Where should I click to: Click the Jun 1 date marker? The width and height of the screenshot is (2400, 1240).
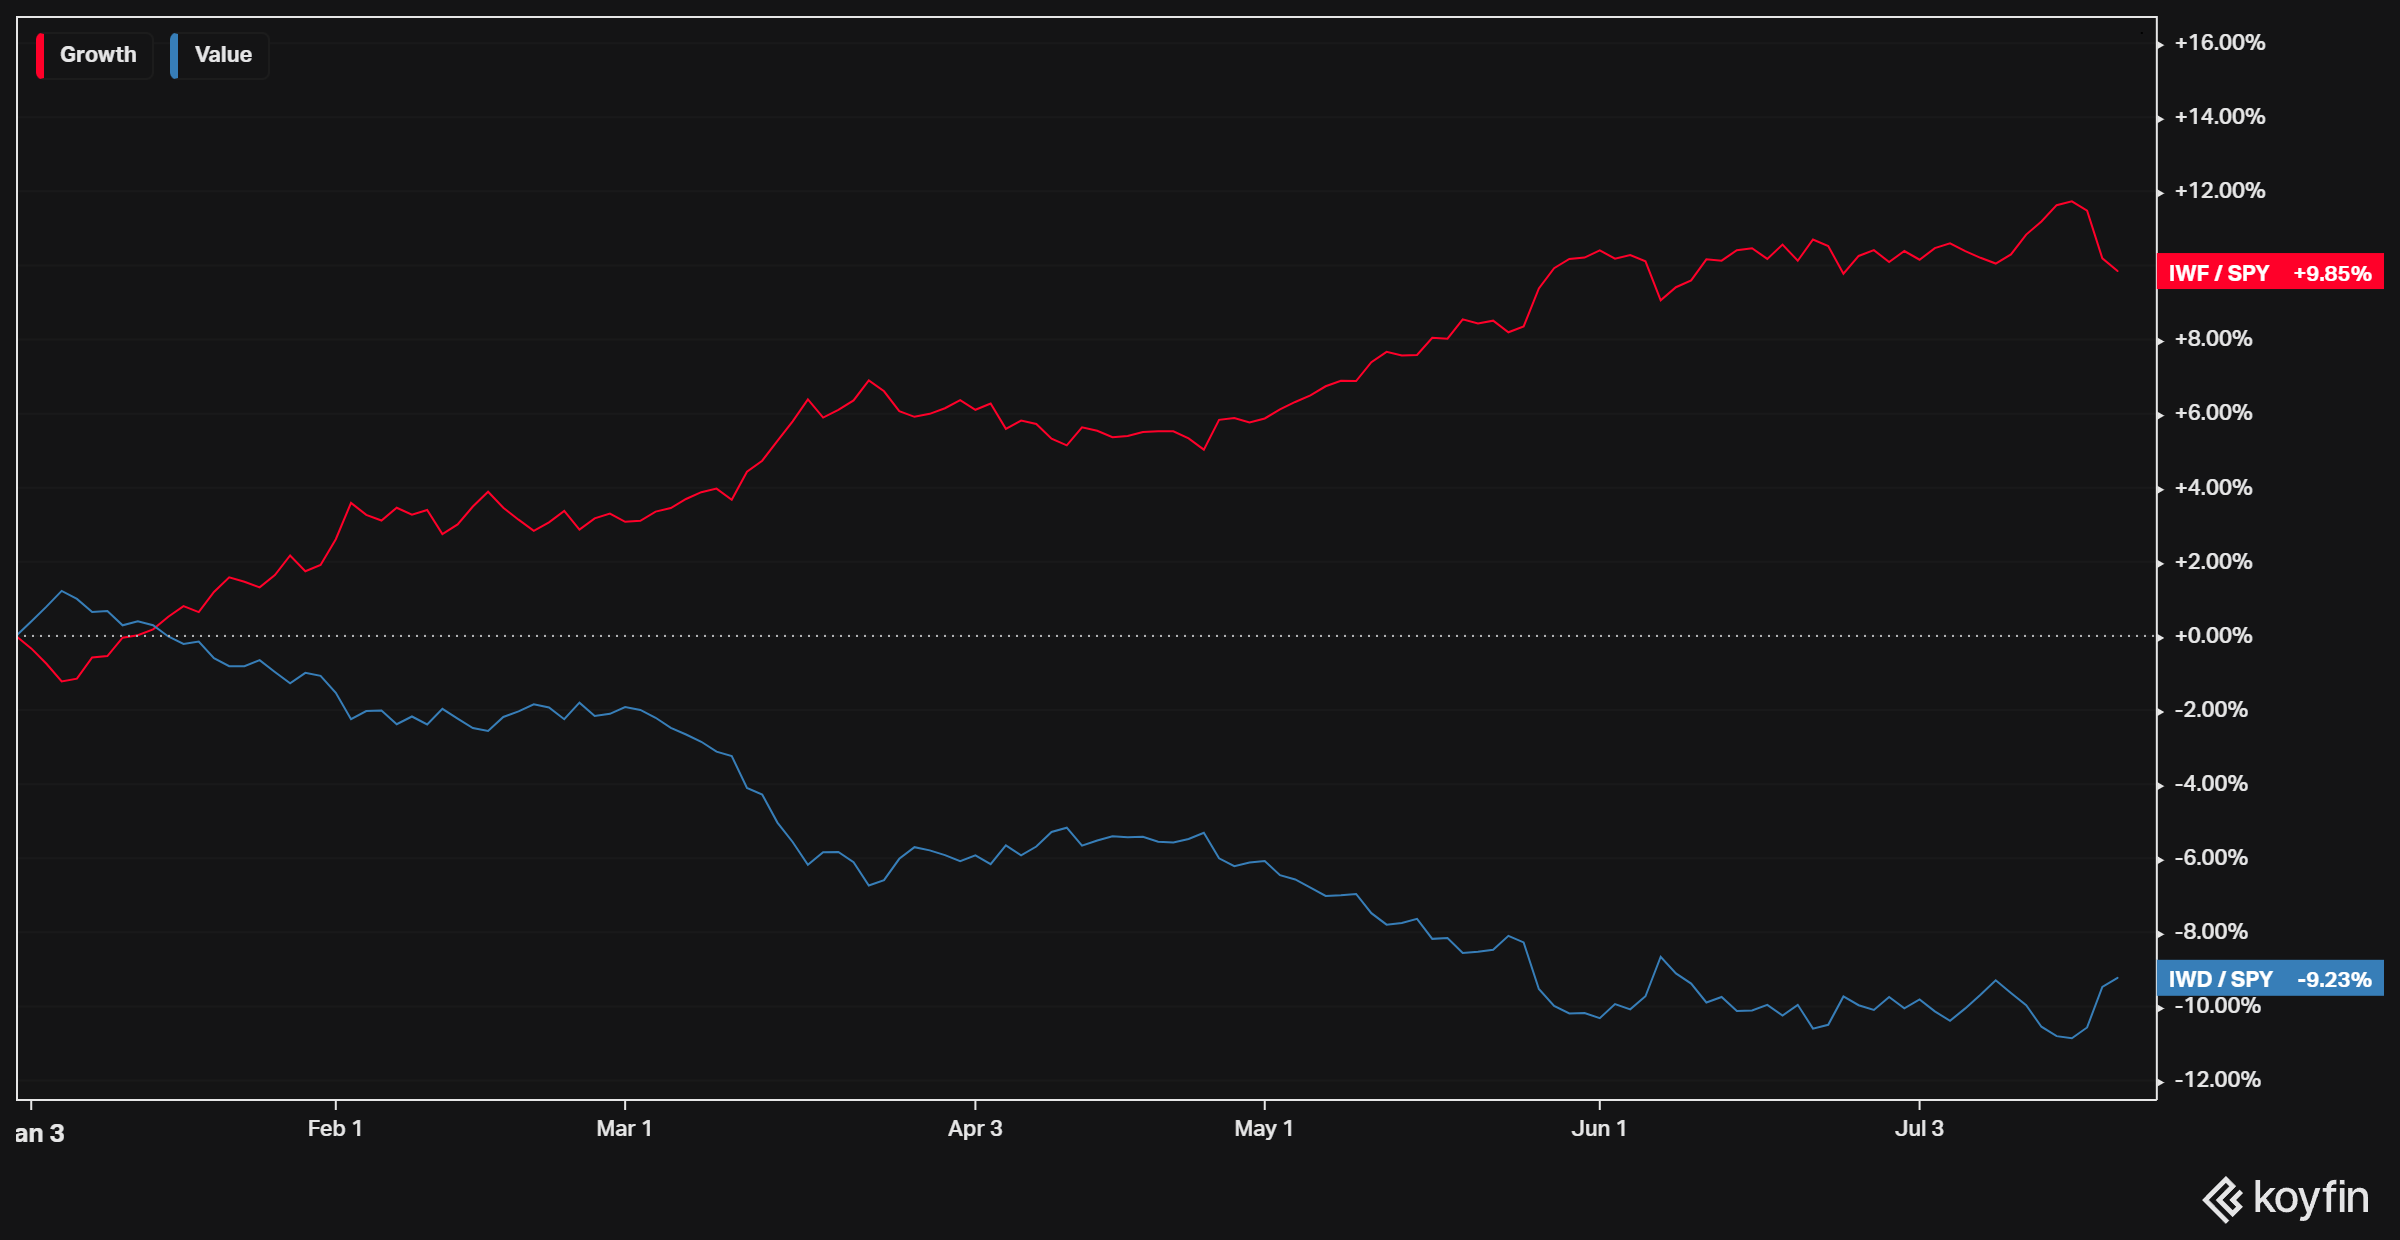tap(1599, 1128)
